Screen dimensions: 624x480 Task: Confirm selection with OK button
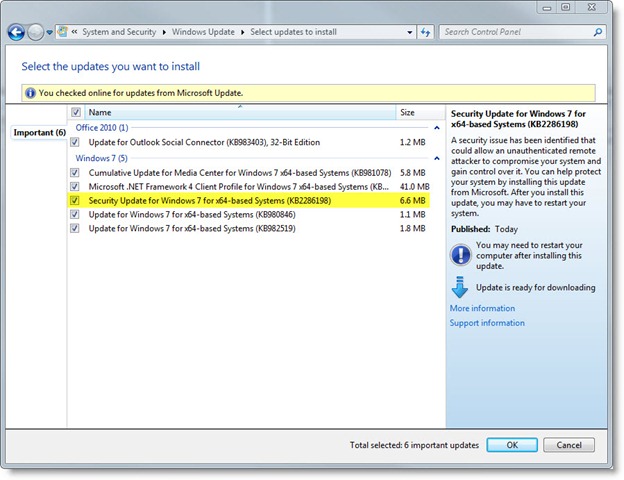pyautogui.click(x=512, y=445)
